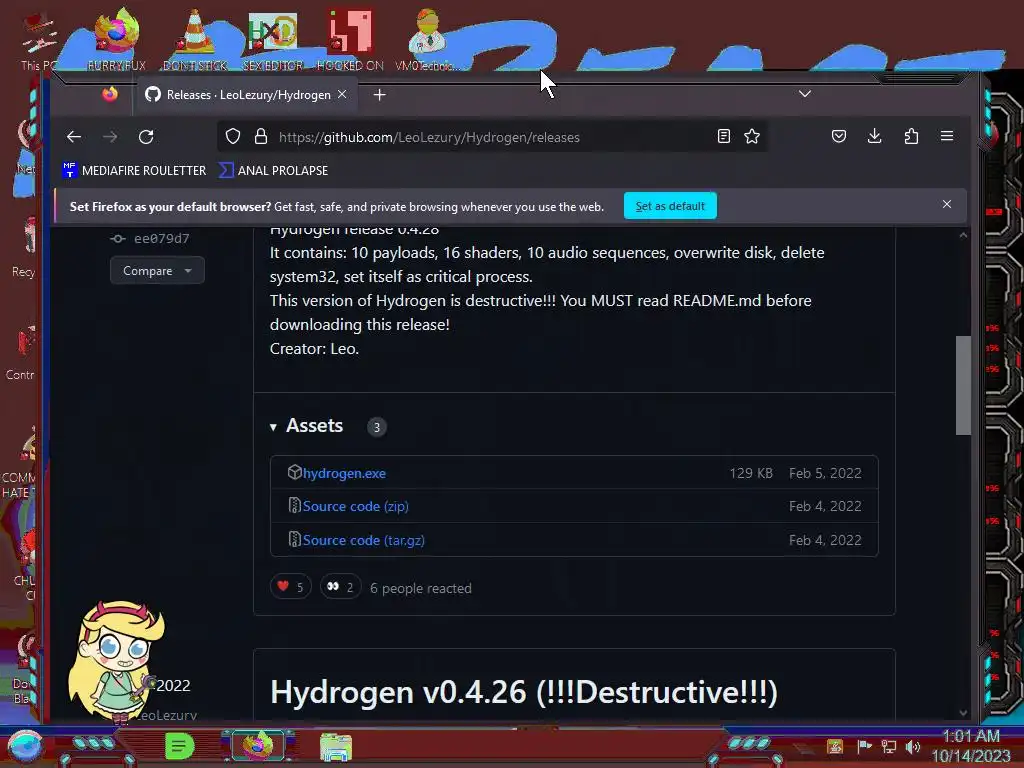Open the volume speaker tray icon
The height and width of the screenshot is (768, 1024).
click(x=913, y=746)
